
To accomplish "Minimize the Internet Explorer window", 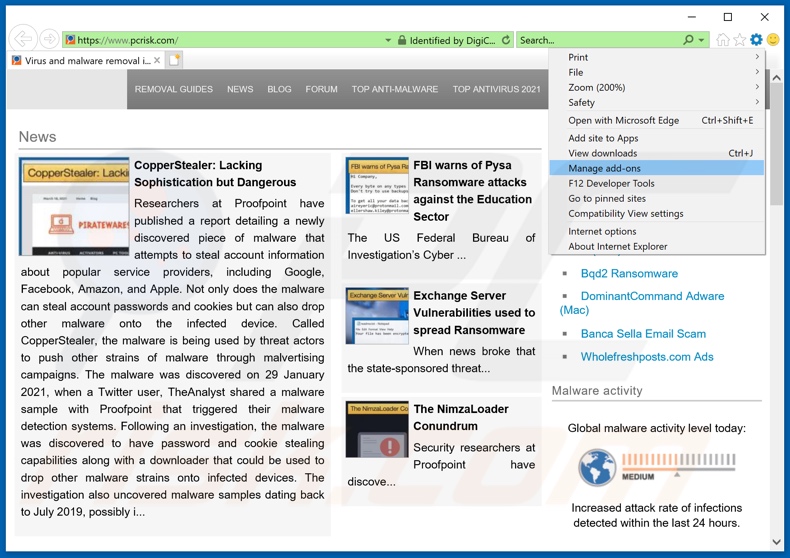I will coord(692,17).
